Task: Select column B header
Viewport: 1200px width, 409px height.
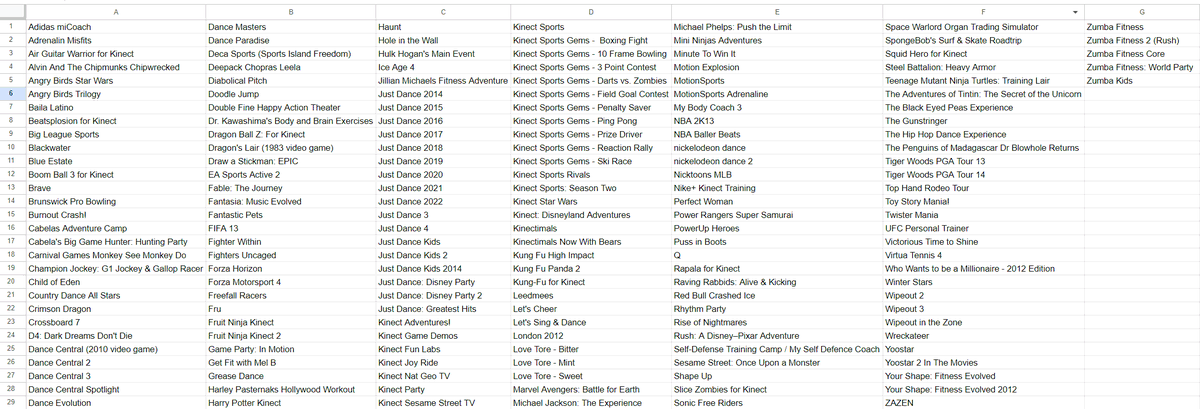Action: point(290,12)
